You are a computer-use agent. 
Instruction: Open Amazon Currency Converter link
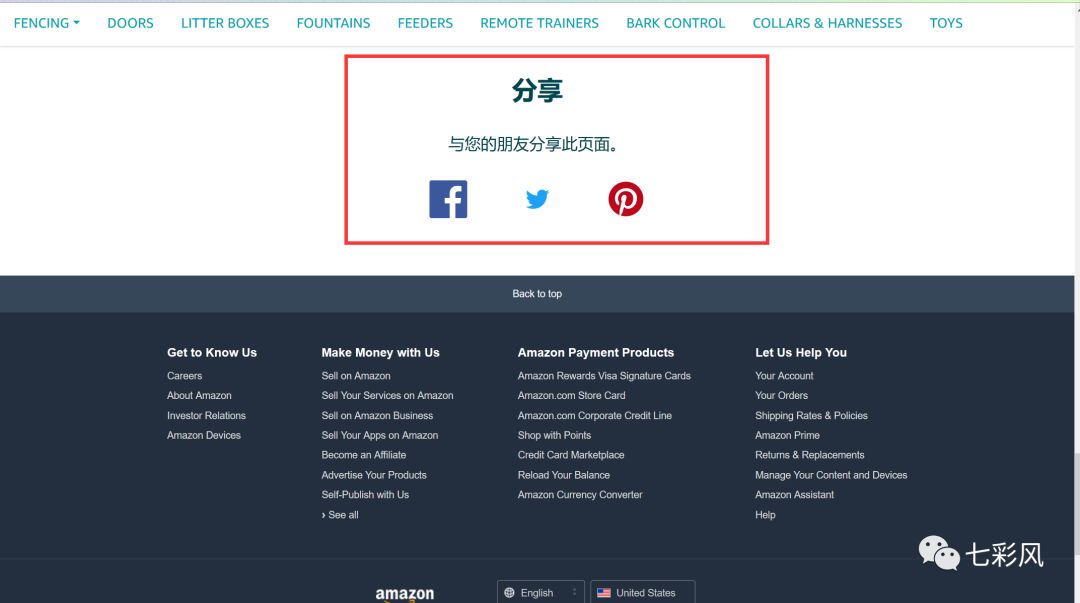point(580,495)
